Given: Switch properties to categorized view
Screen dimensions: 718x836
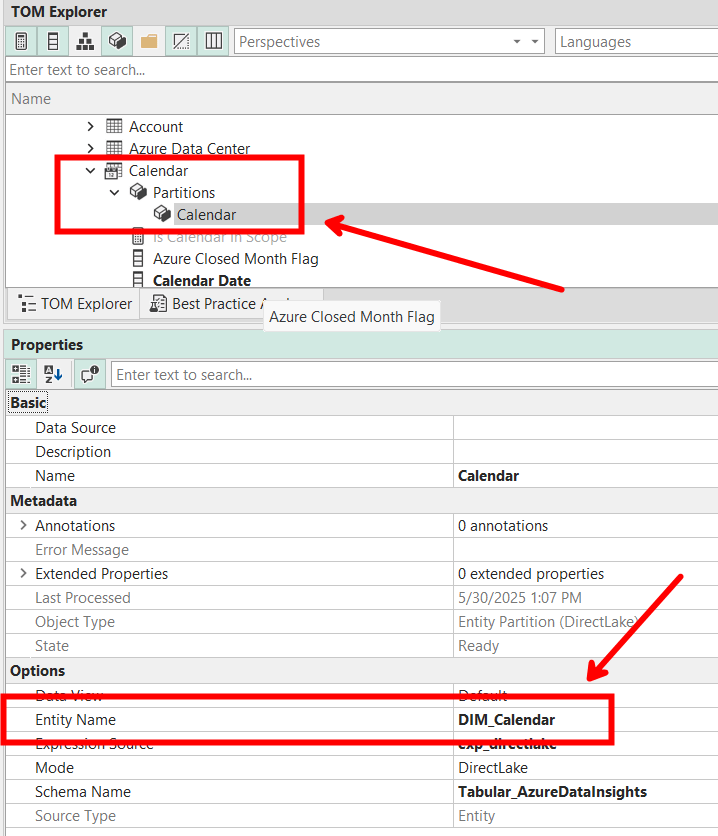Looking at the screenshot, I should coord(21,375).
